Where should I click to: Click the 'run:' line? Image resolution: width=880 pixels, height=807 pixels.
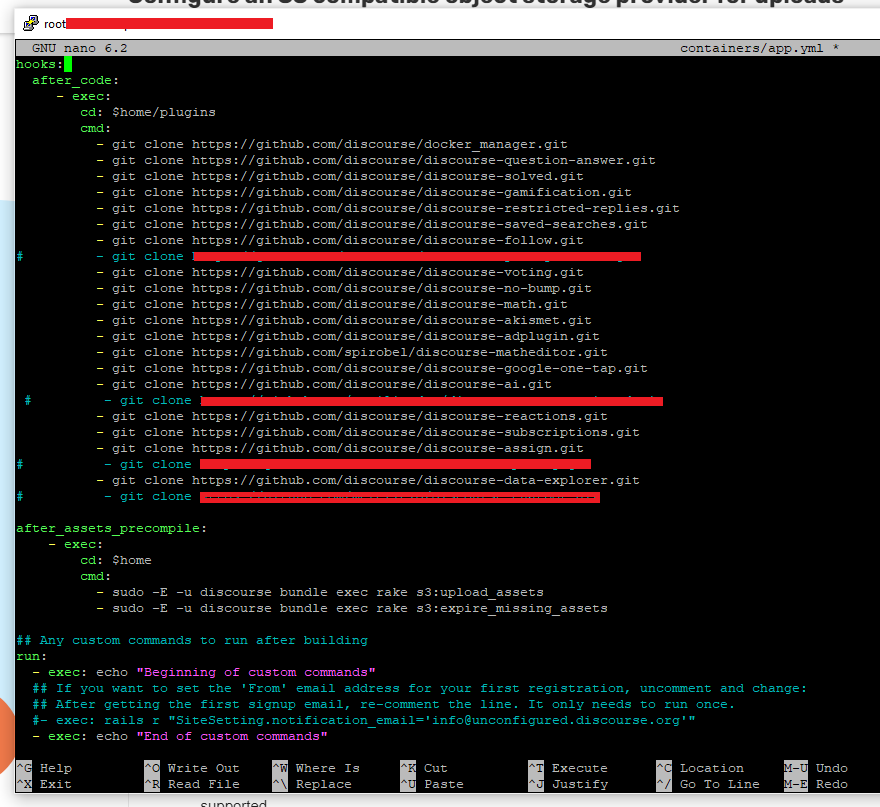(x=31, y=656)
